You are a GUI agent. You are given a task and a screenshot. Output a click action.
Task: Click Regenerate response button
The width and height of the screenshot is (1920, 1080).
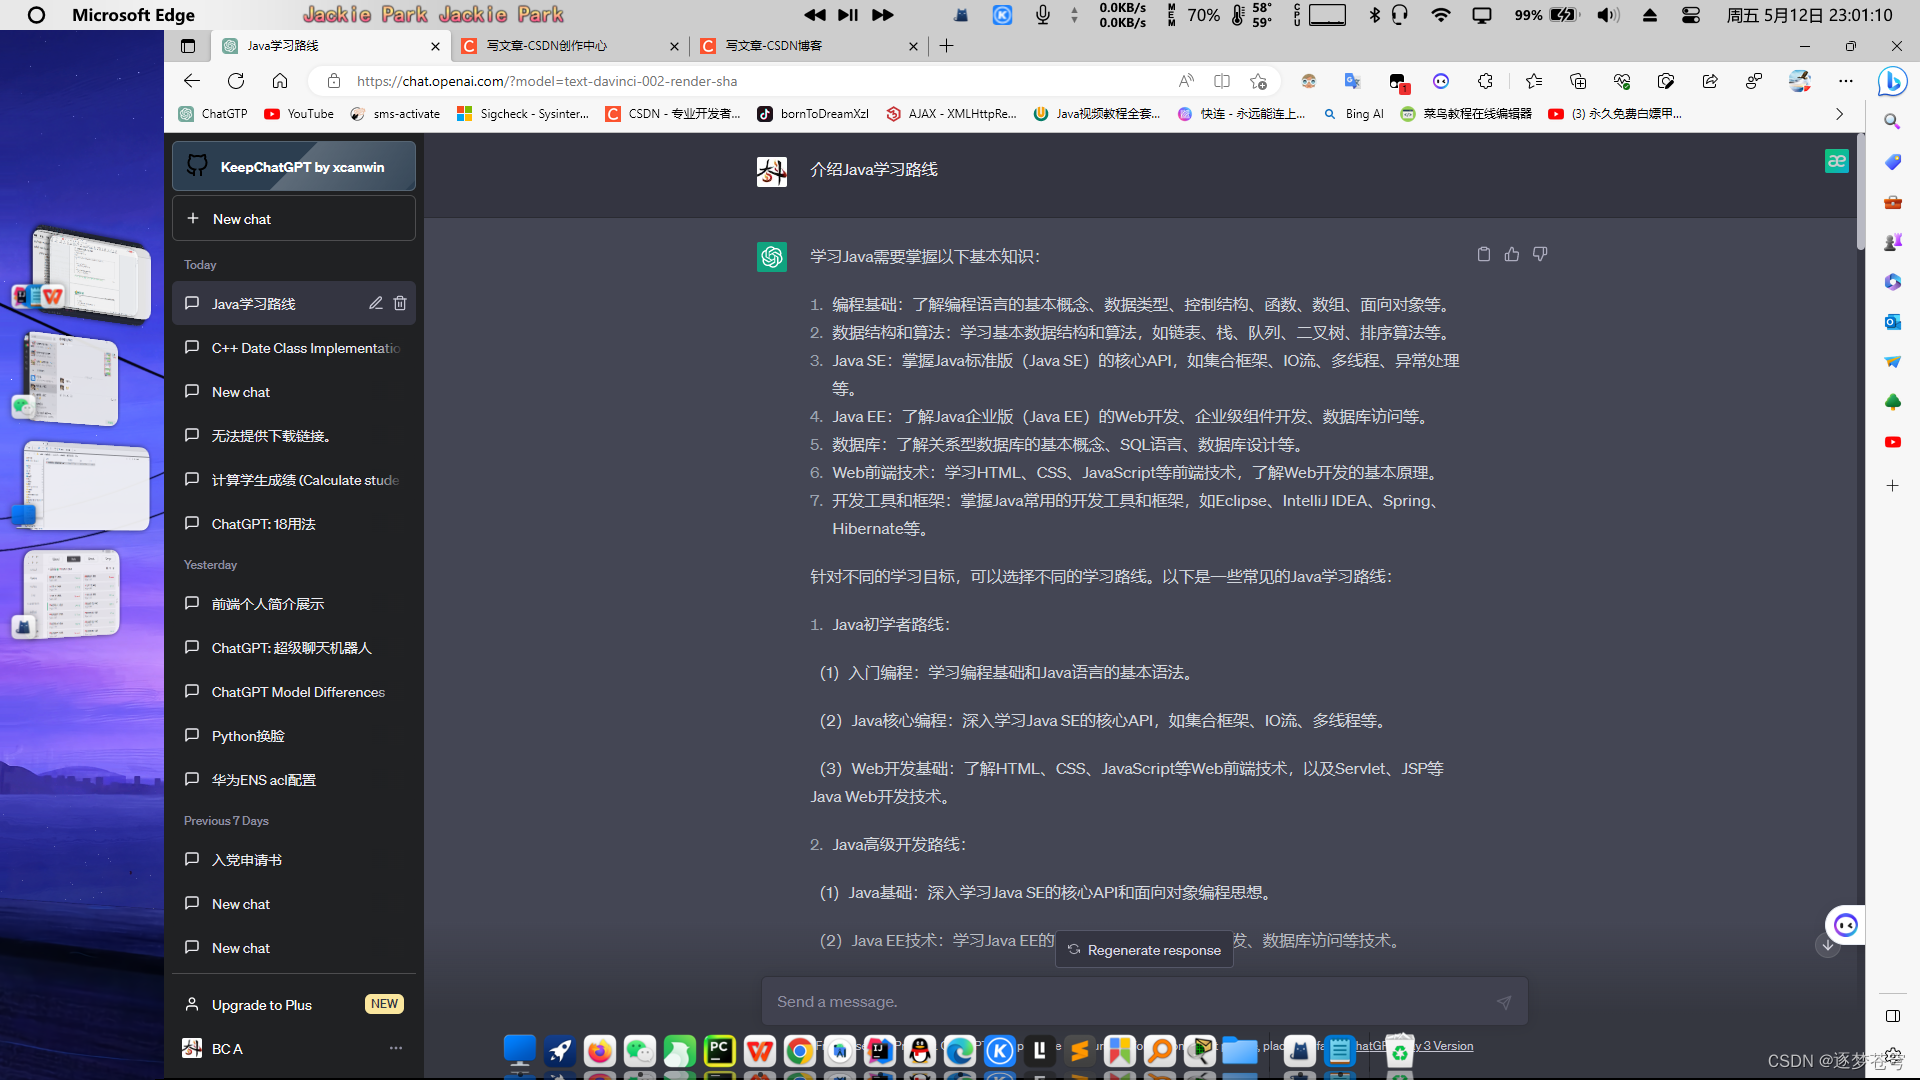coord(1144,950)
